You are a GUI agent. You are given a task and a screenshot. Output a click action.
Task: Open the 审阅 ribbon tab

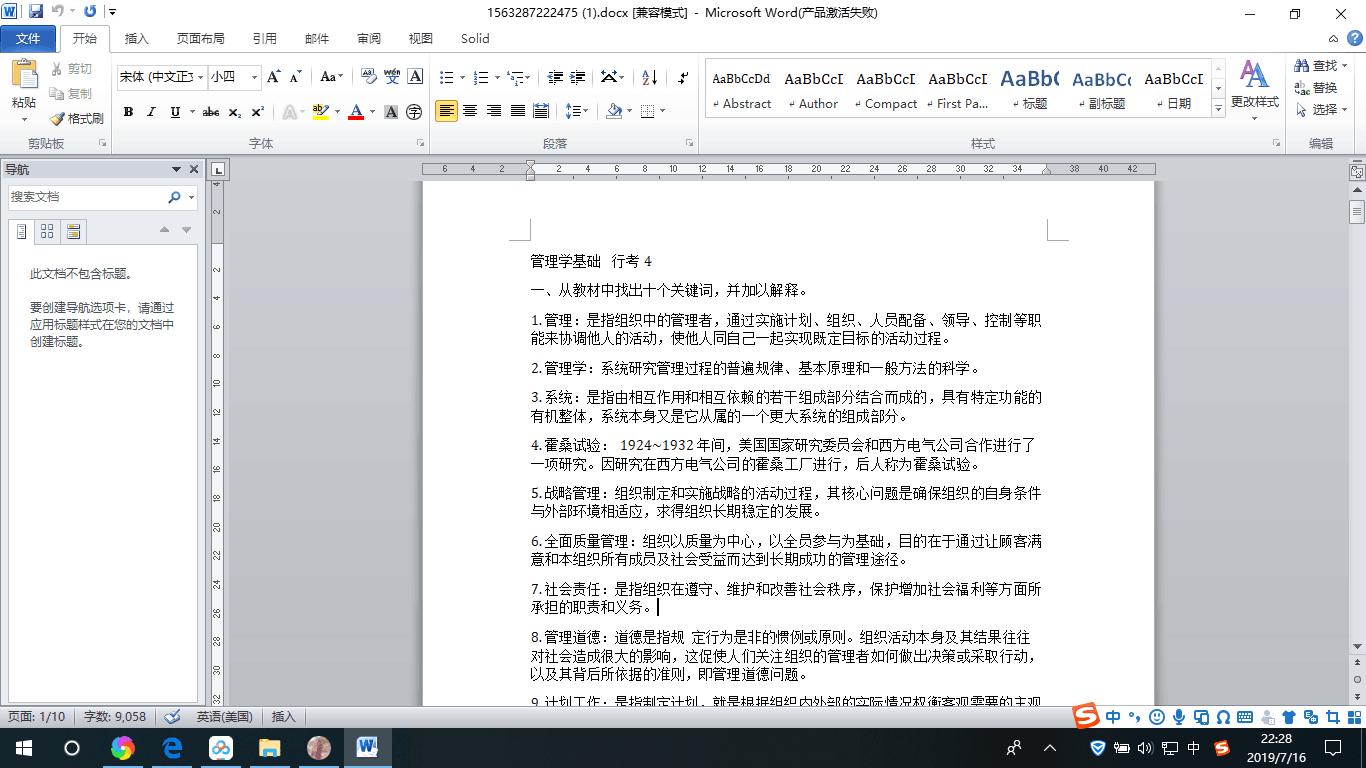pos(368,38)
